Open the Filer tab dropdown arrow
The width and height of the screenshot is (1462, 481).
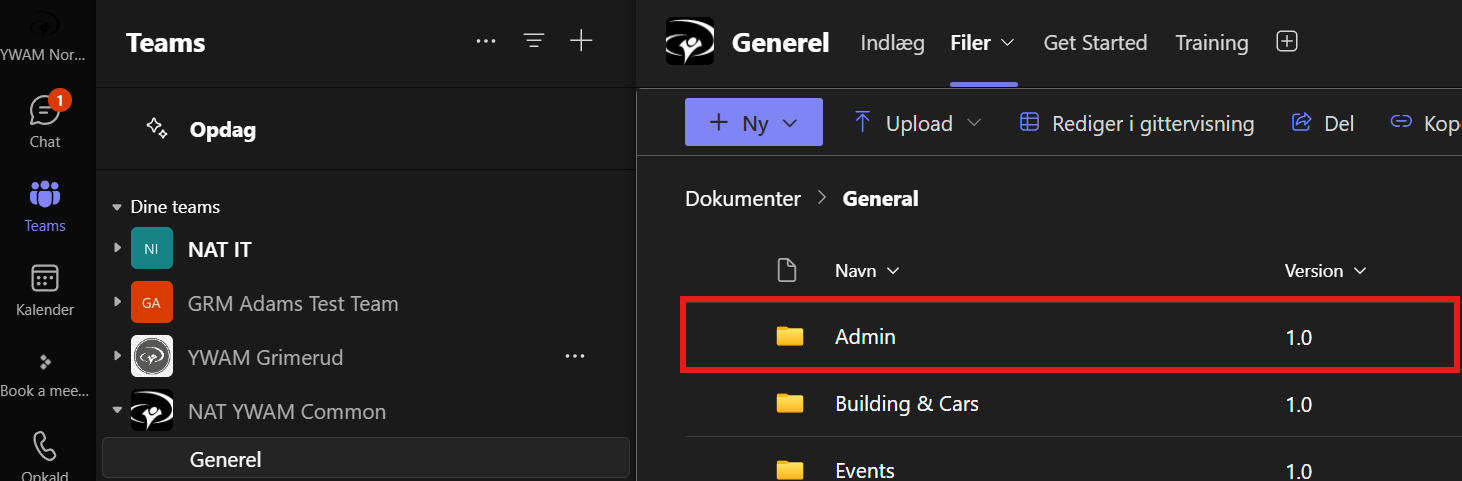click(x=1008, y=43)
